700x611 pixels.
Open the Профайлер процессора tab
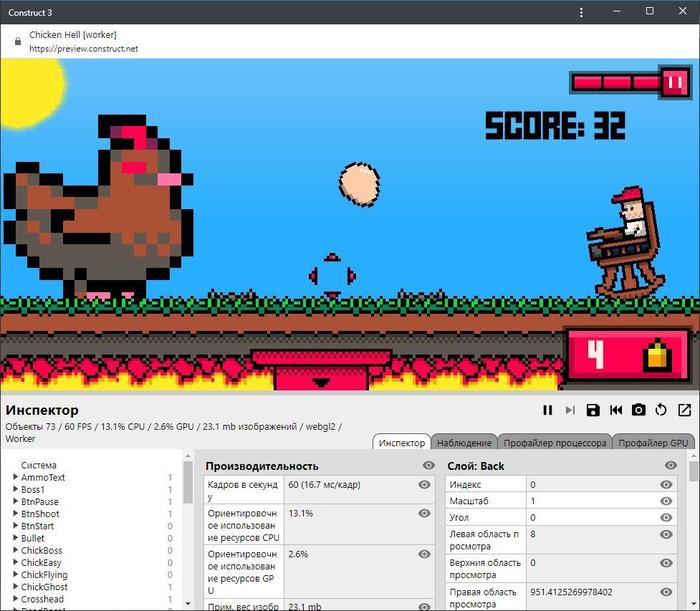pos(553,443)
